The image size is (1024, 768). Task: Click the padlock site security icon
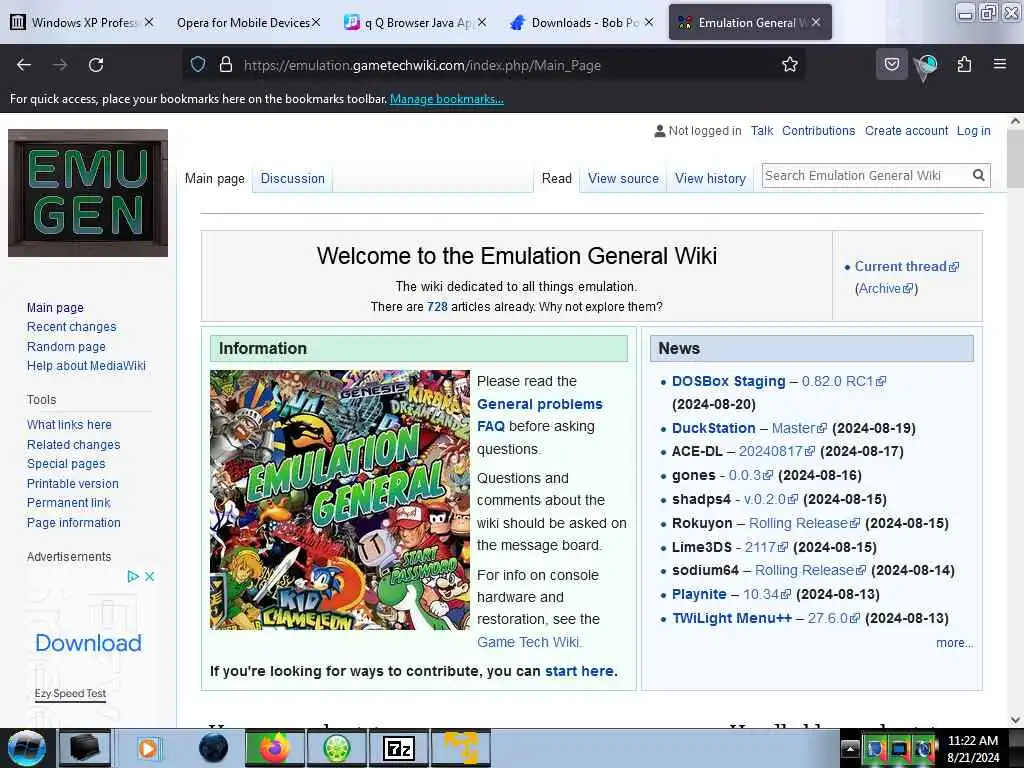point(226,64)
